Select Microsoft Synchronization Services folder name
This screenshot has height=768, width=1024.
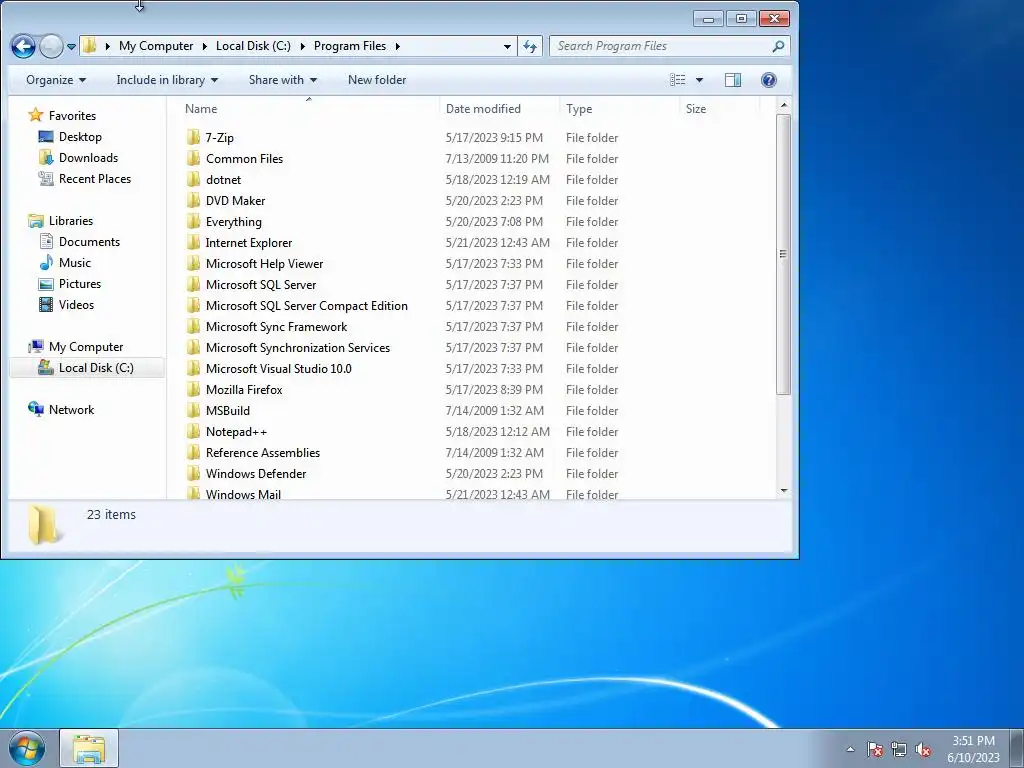click(298, 347)
